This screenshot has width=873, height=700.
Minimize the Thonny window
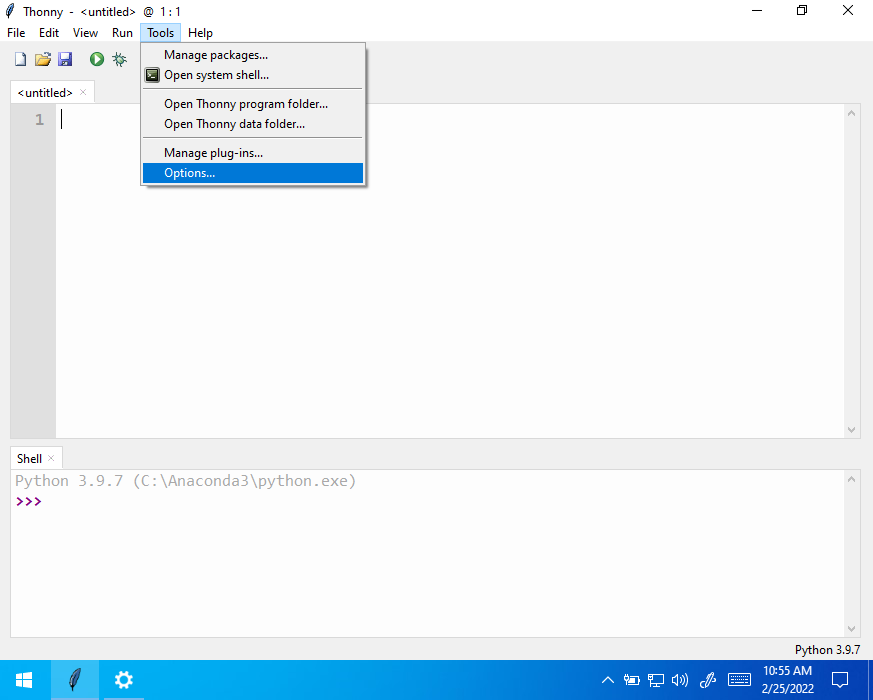(756, 11)
